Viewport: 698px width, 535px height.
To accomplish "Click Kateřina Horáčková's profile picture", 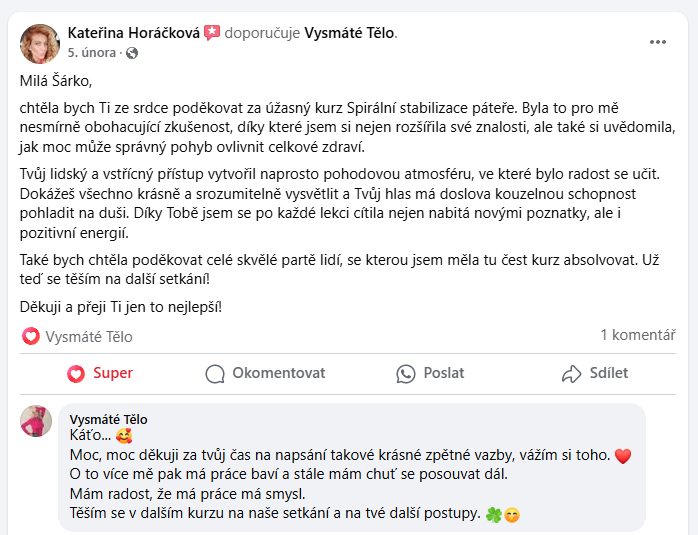I will [x=40, y=42].
